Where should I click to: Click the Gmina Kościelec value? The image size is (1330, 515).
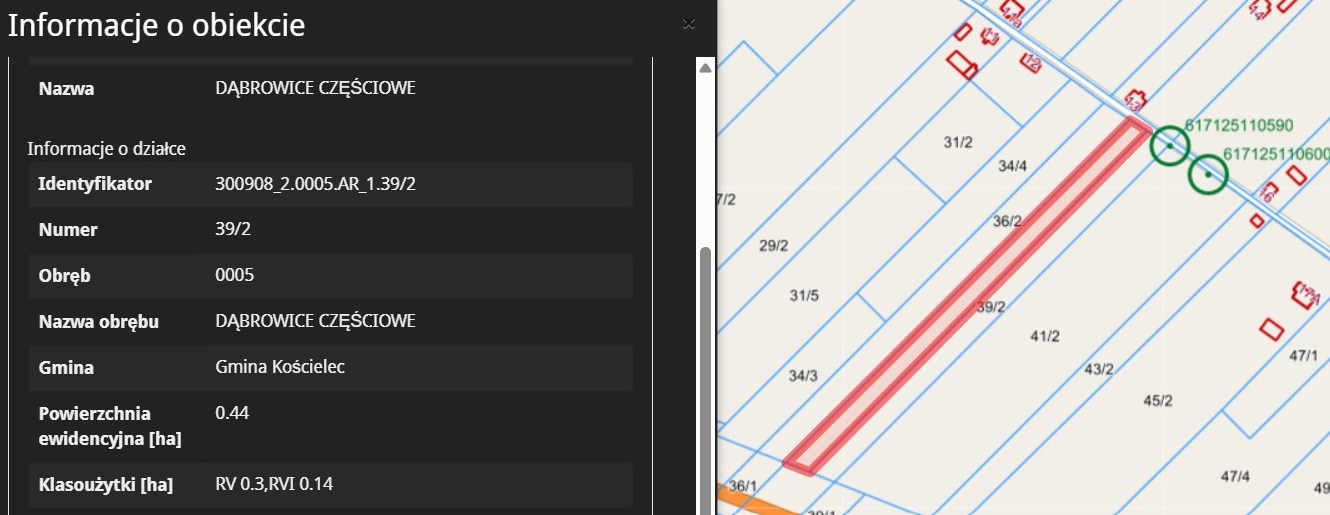pos(280,367)
